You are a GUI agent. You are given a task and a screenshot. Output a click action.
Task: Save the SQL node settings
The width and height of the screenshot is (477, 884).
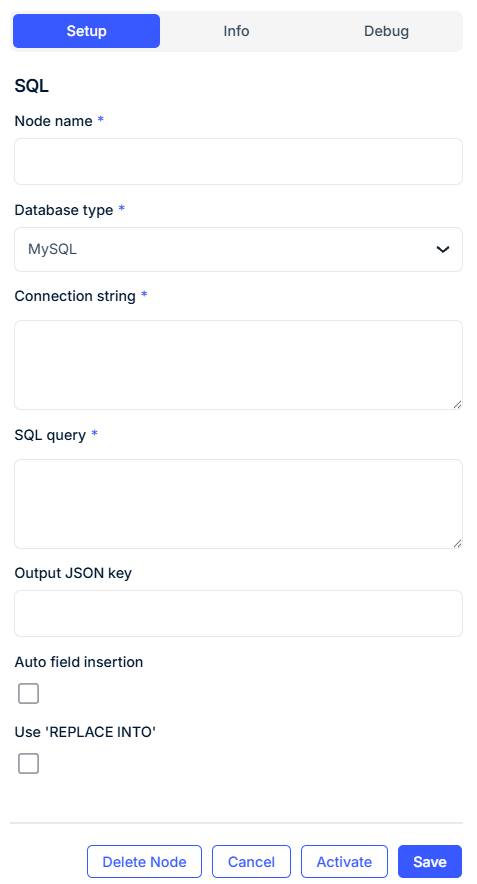430,861
